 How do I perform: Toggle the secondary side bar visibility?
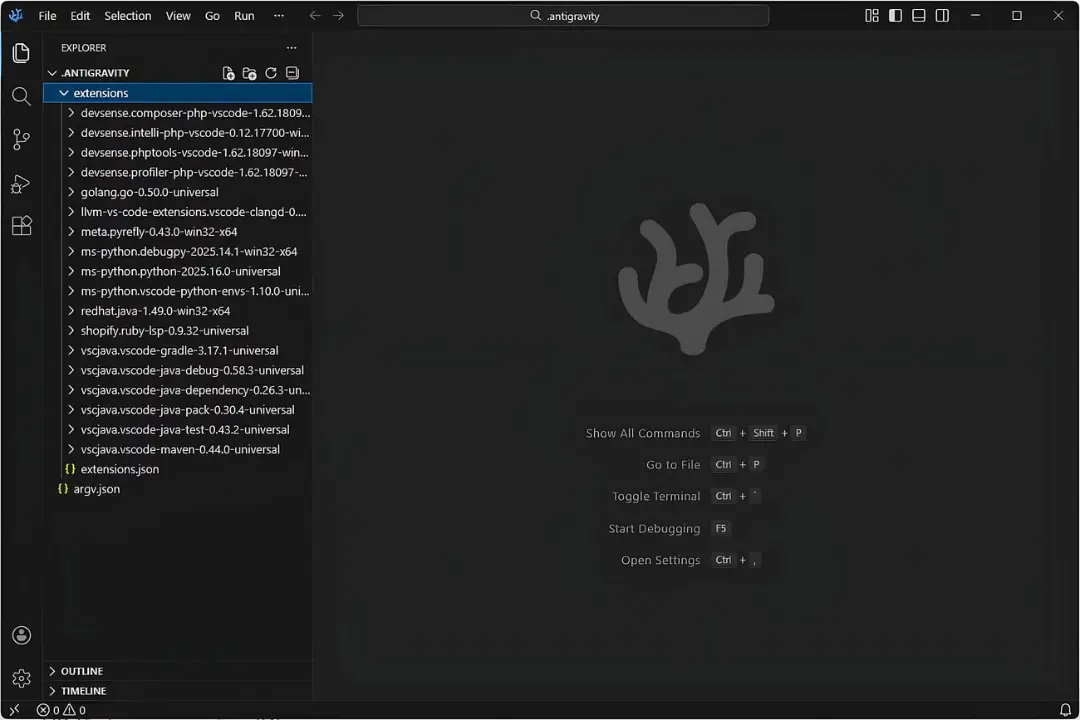pyautogui.click(x=942, y=15)
